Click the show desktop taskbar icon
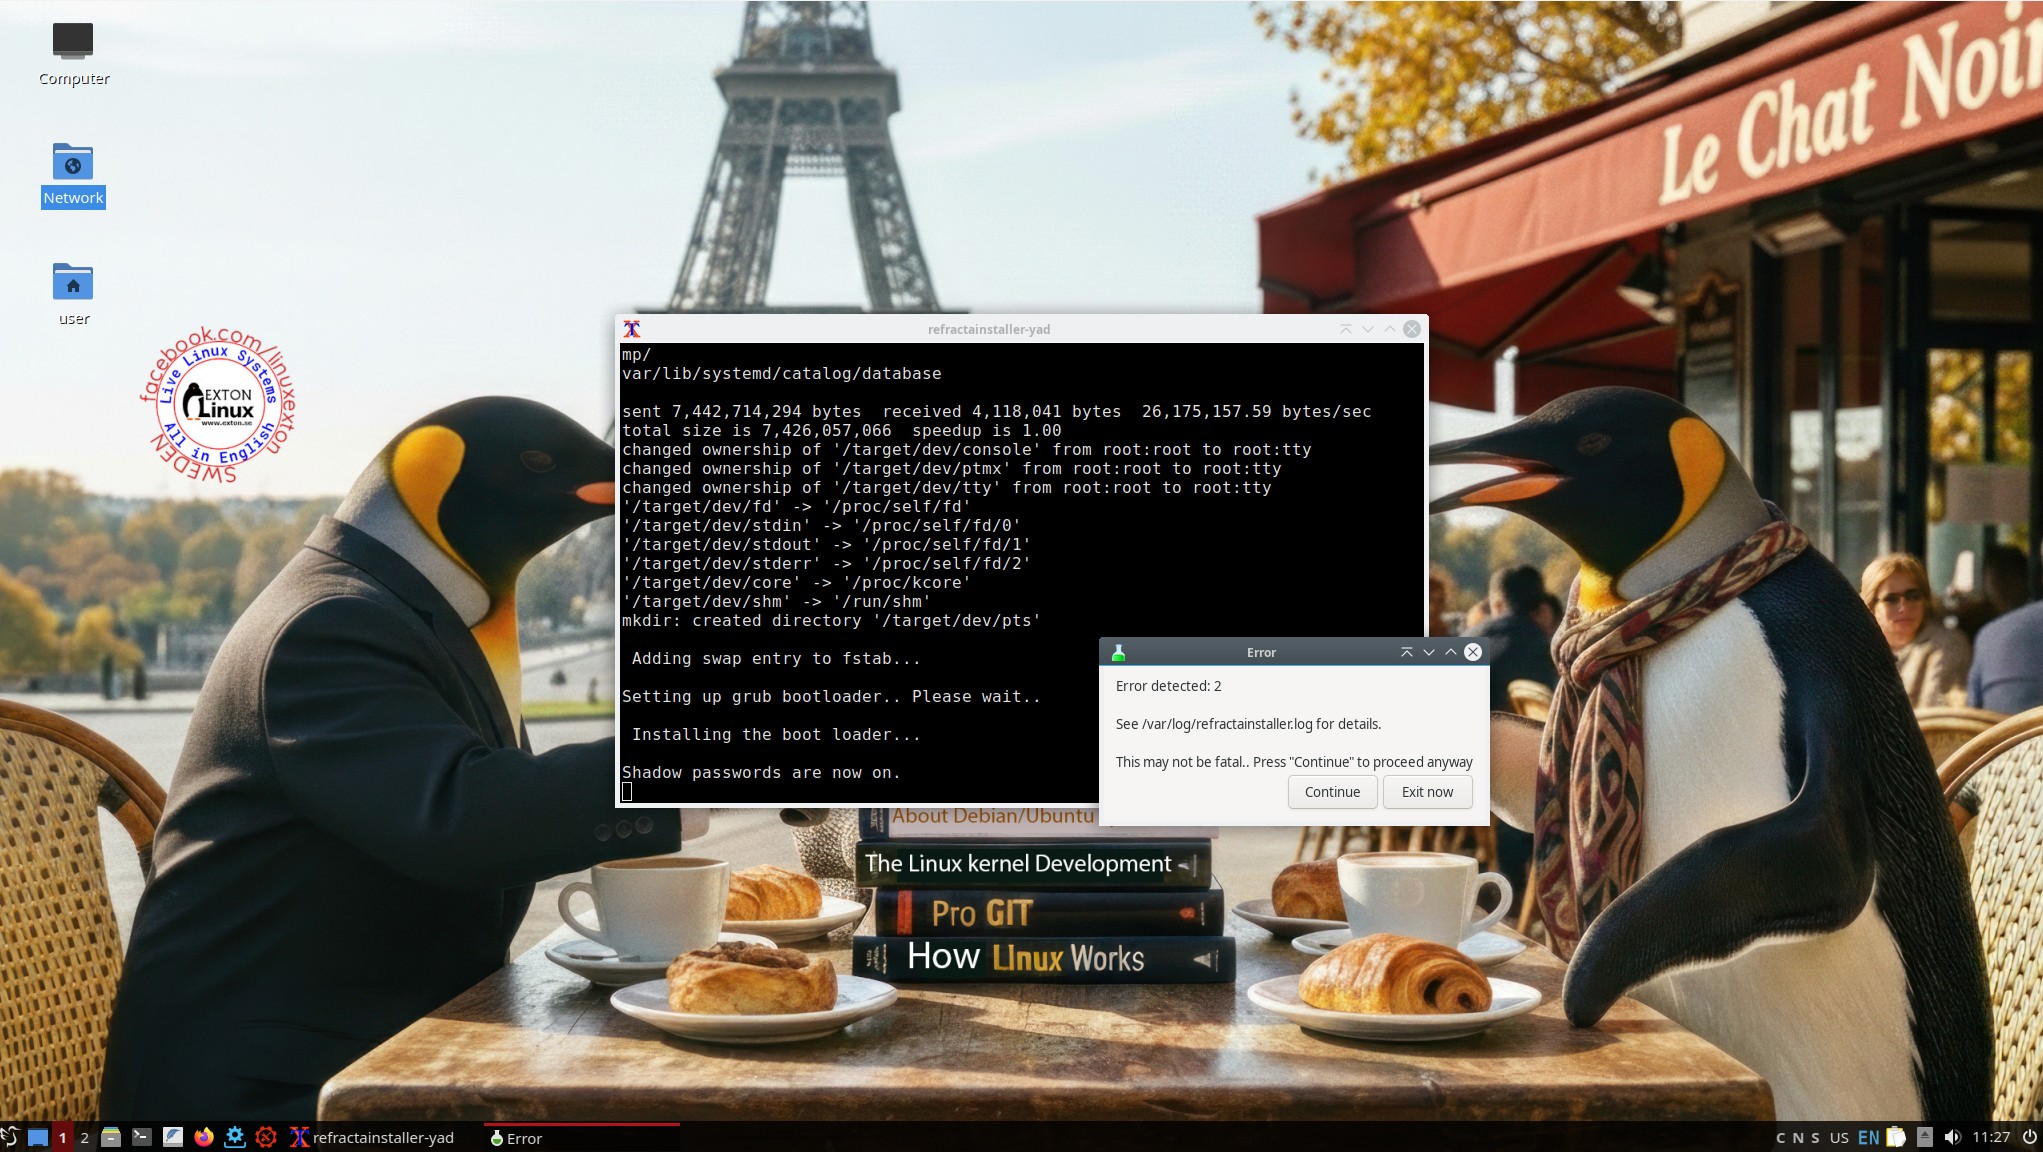Screen dimensions: 2043x1152 pyautogui.click(x=38, y=1137)
